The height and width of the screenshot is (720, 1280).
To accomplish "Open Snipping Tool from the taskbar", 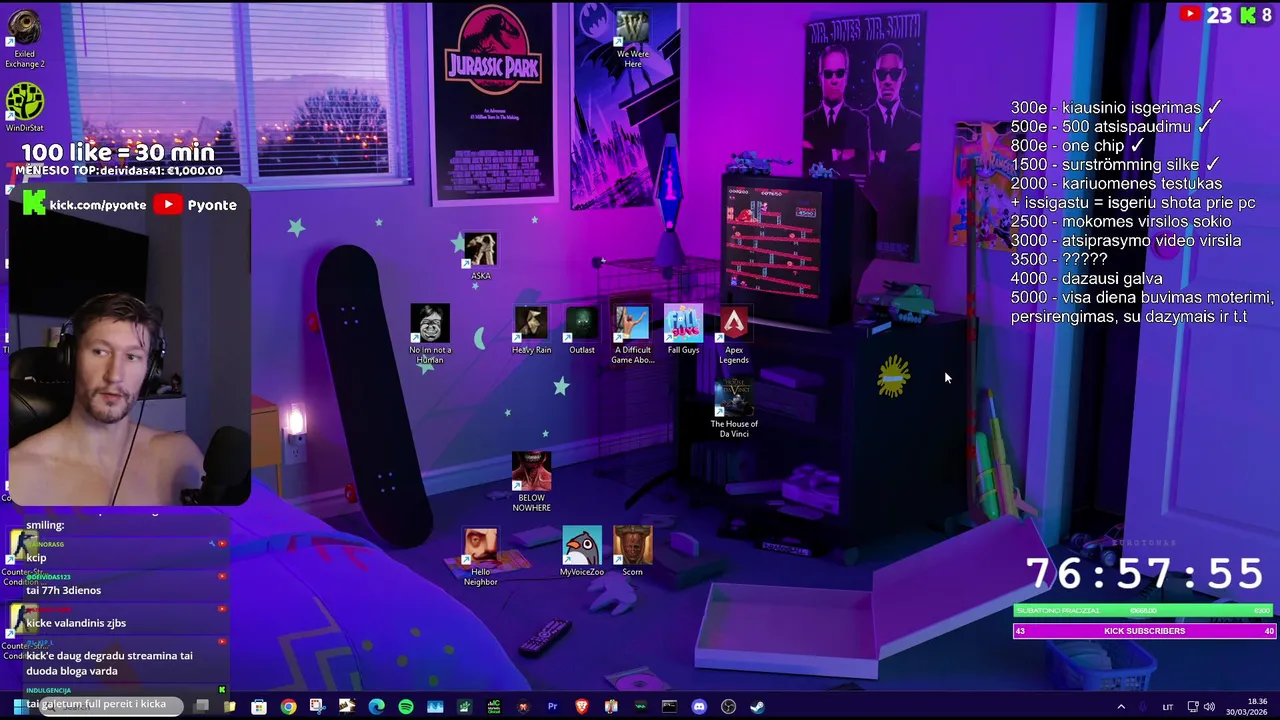I will 317,706.
